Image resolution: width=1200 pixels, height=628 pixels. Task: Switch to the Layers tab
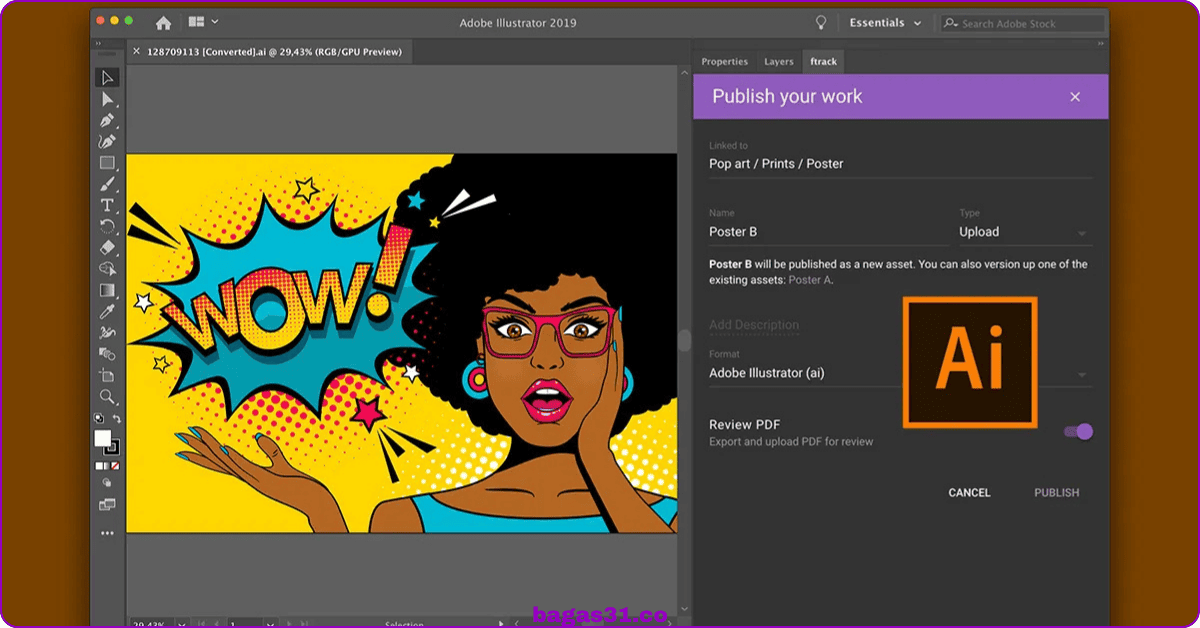[x=779, y=62]
